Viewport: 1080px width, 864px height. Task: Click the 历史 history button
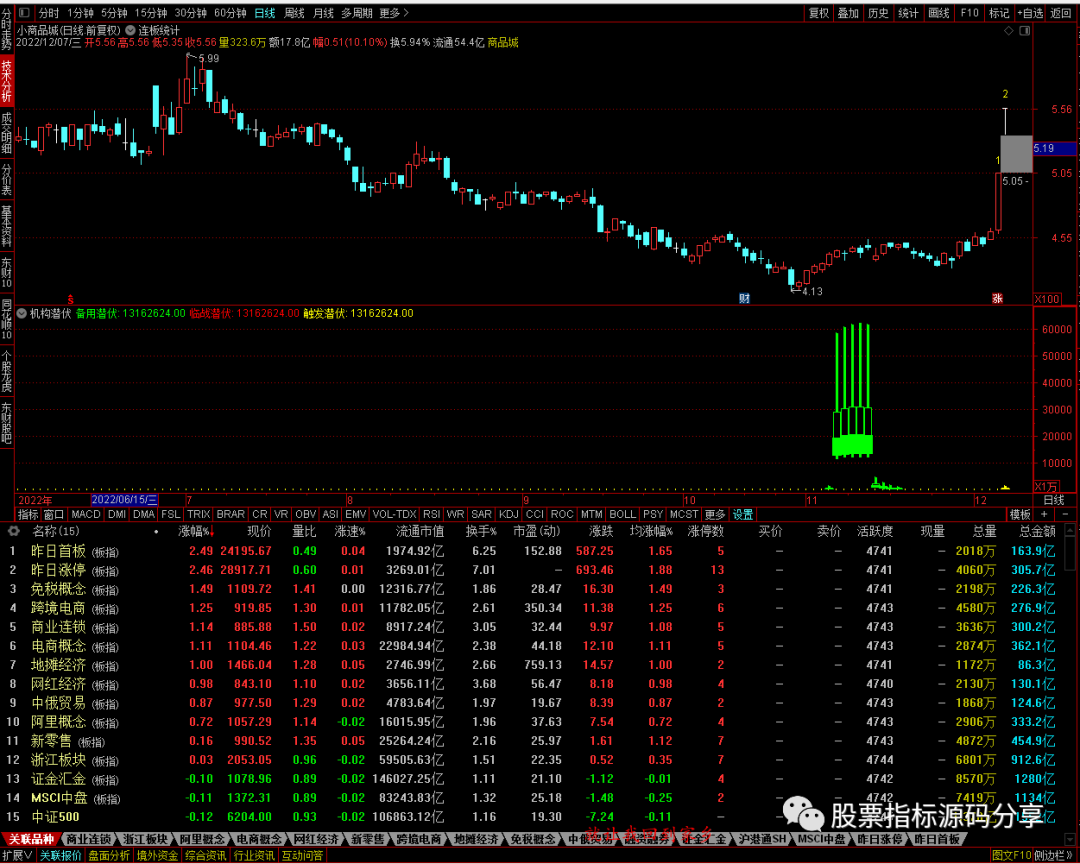click(878, 13)
